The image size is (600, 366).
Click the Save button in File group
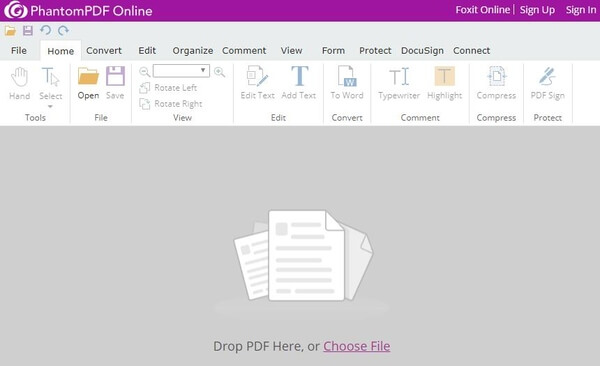click(x=115, y=83)
